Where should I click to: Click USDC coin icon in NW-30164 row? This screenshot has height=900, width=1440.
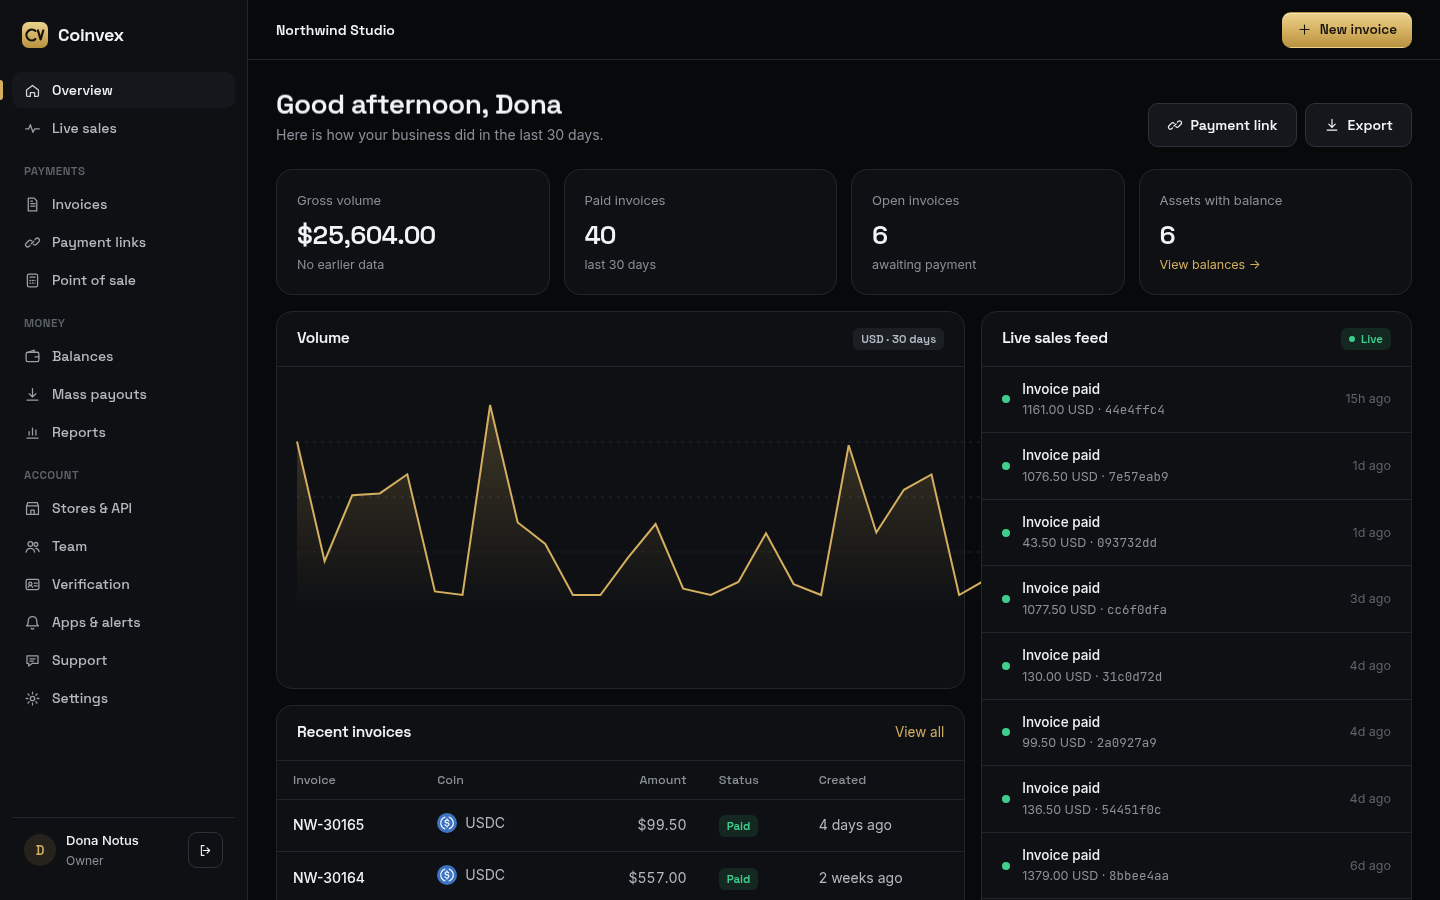point(447,875)
